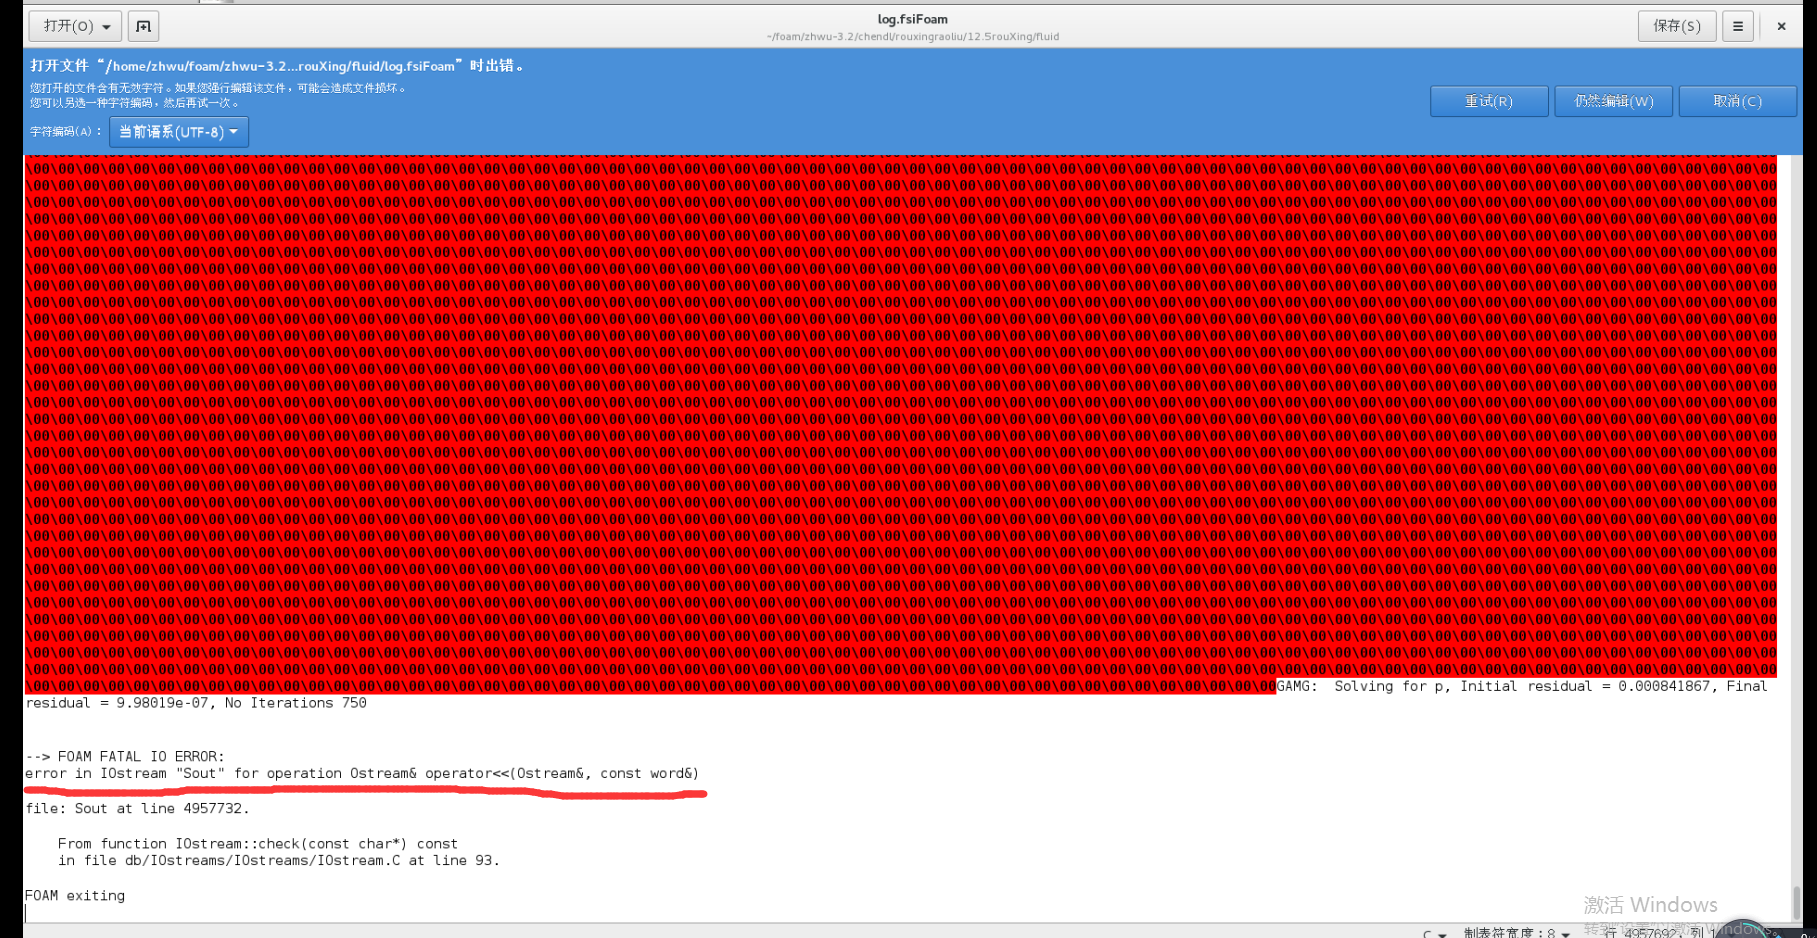The height and width of the screenshot is (938, 1817).
Task: Click 'in file db/IOstreams/IOstreams/IOstream.C' line
Action: pos(278,860)
